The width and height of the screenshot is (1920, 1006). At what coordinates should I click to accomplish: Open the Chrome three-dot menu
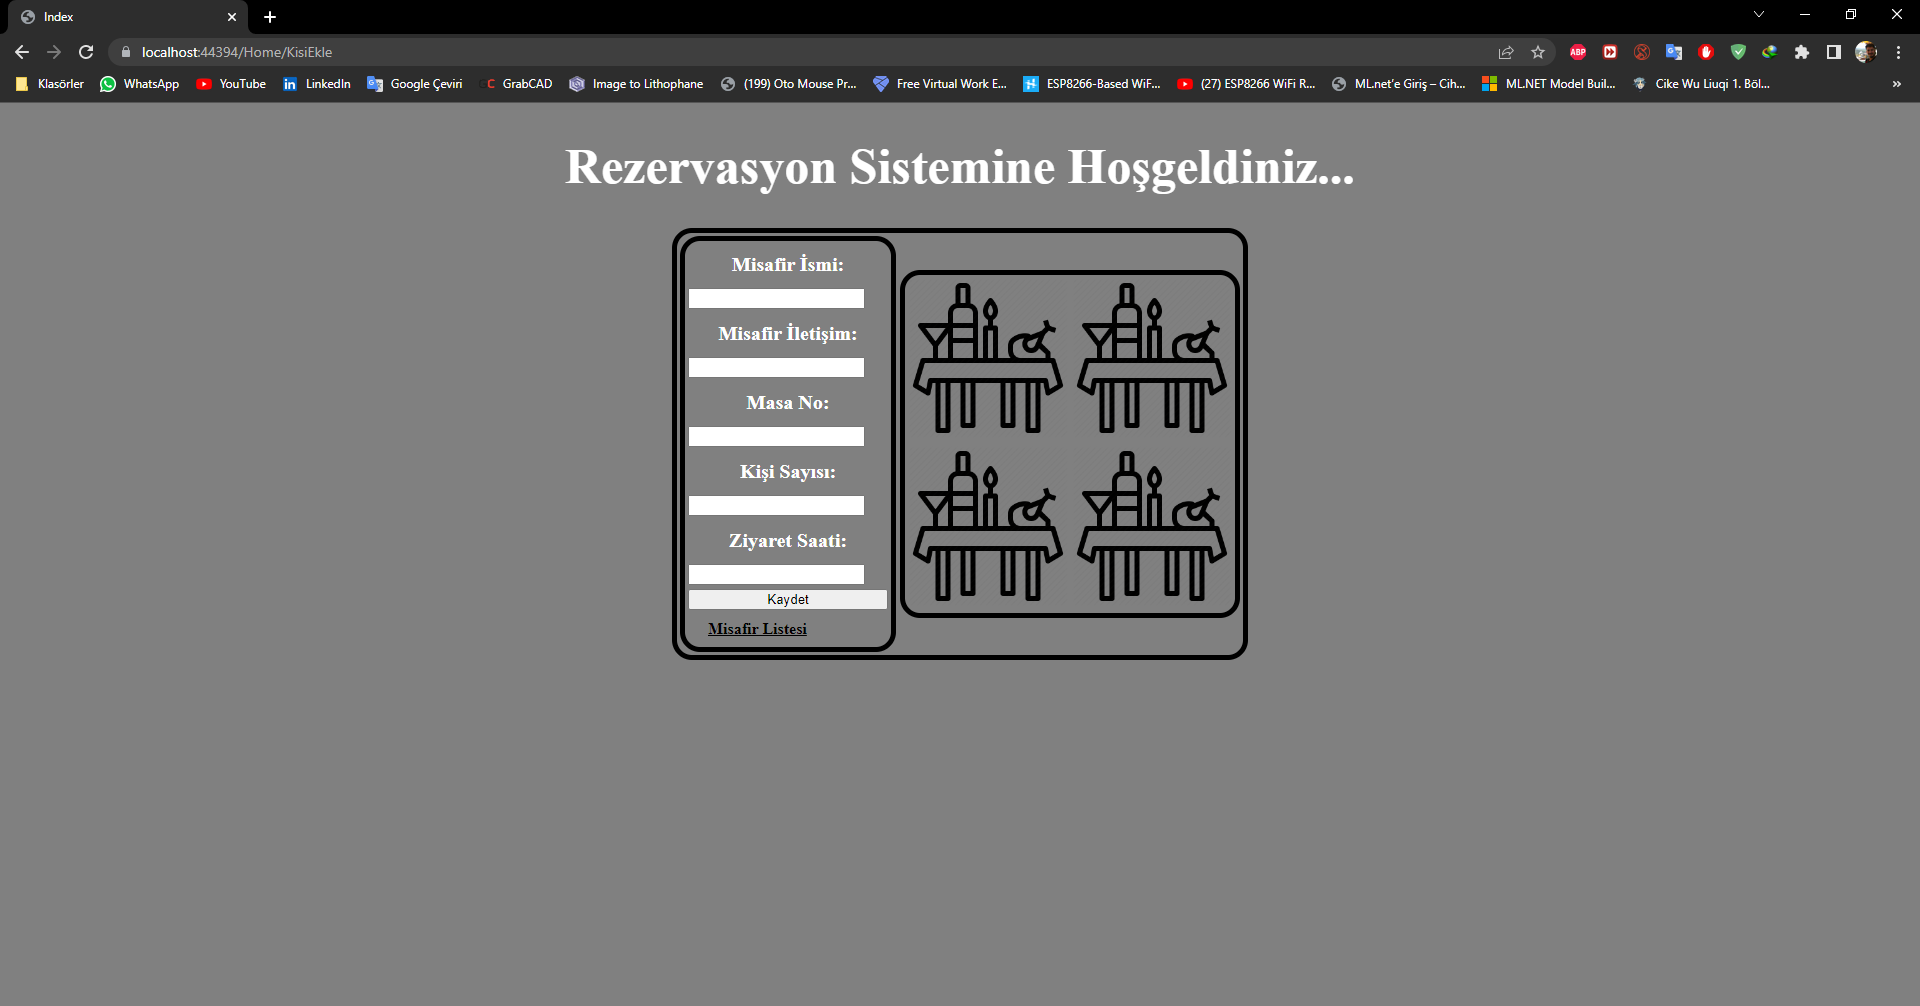click(1898, 52)
